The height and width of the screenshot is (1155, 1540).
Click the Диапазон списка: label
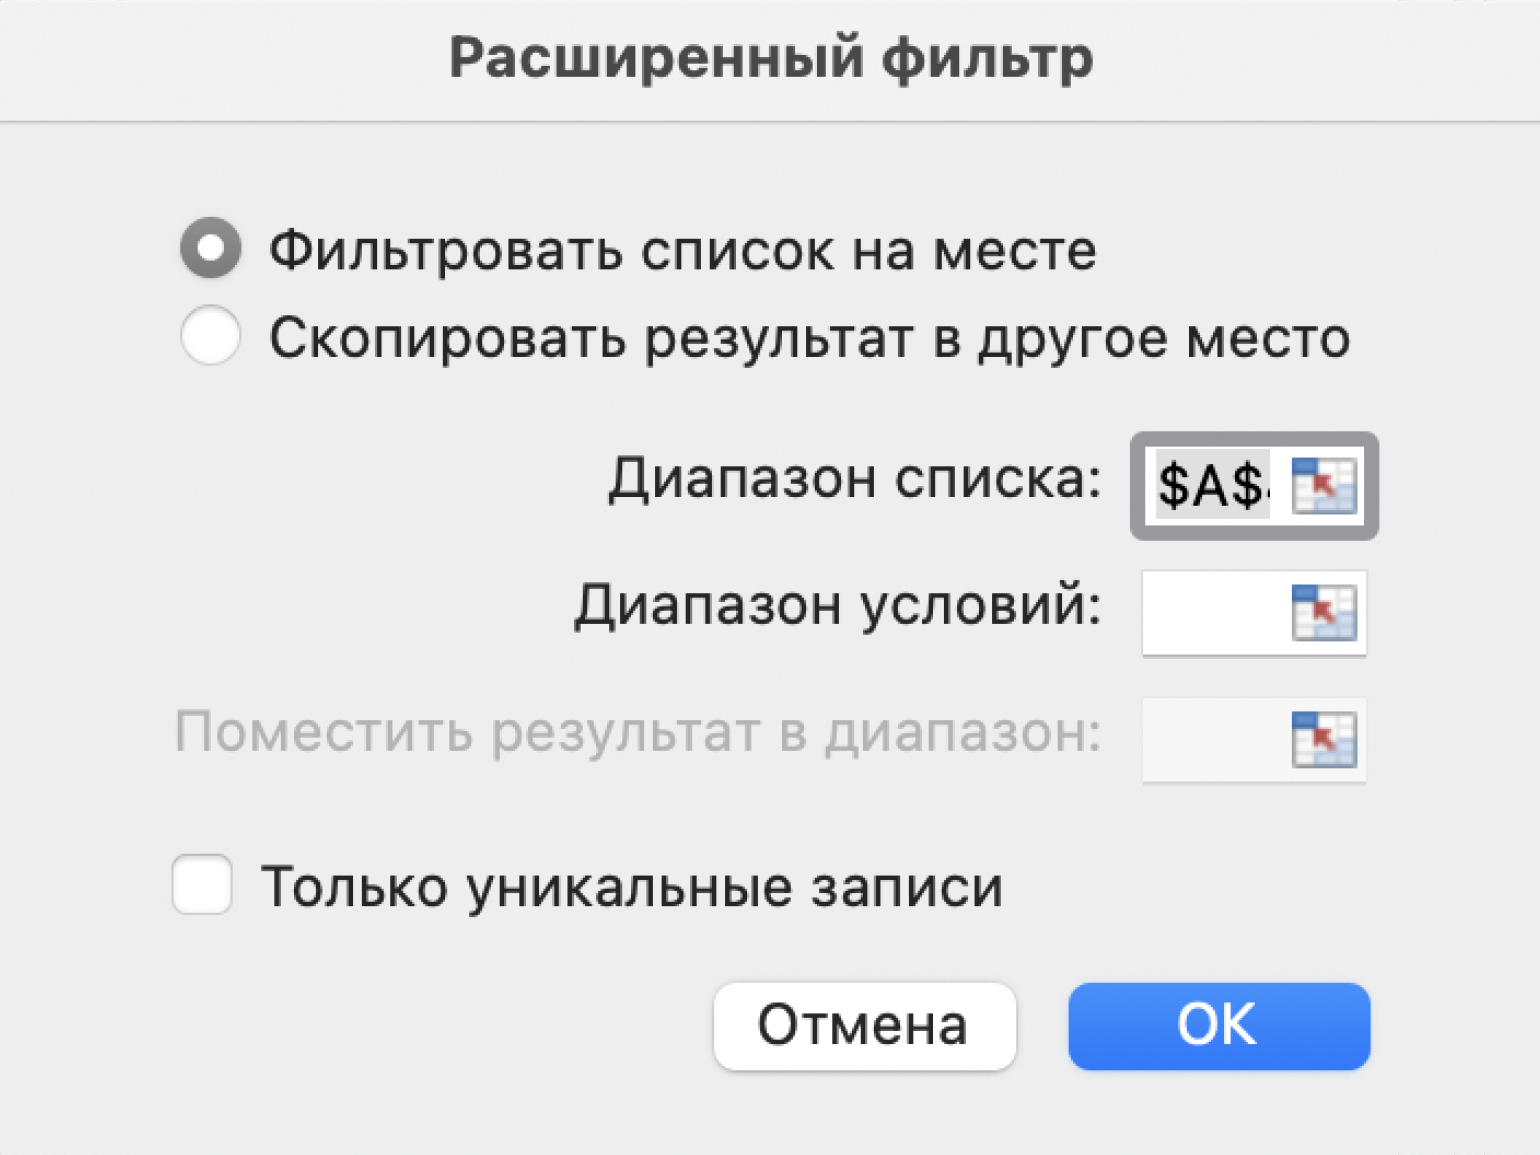coord(854,479)
